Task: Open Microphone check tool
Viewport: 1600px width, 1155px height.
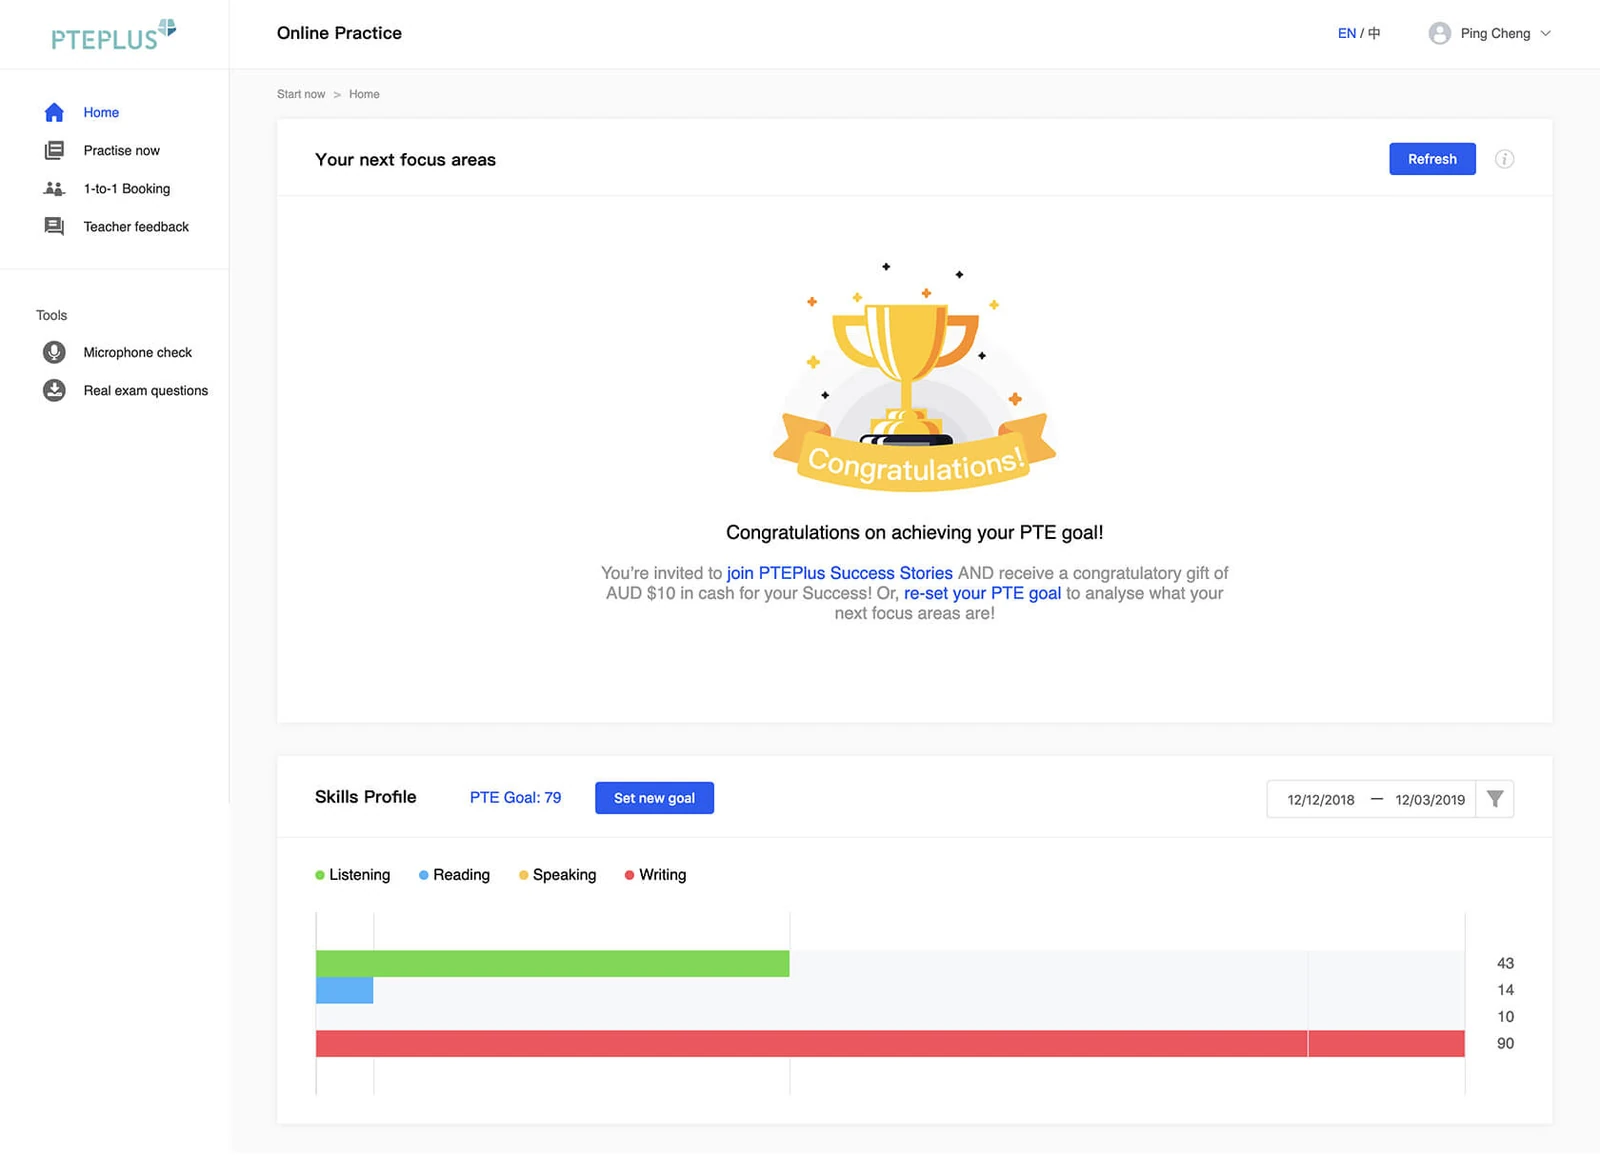Action: [x=137, y=352]
